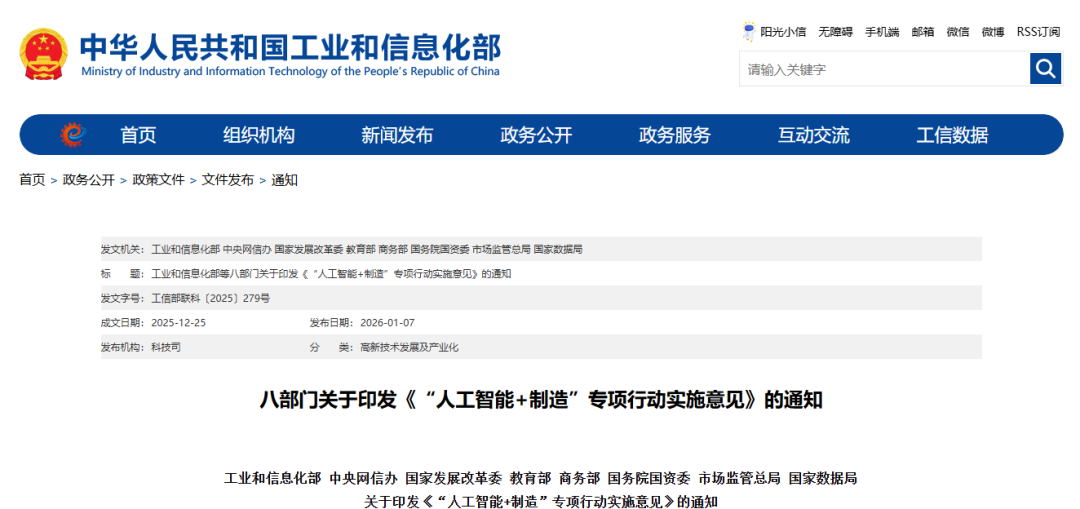
Task: Open the 首页 navigation tab
Action: pyautogui.click(x=138, y=135)
